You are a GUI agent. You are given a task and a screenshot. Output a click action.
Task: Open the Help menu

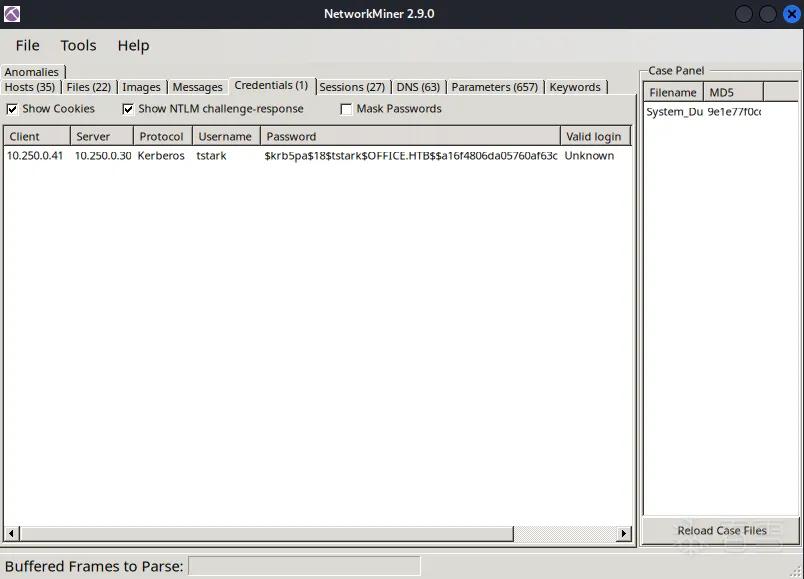[x=133, y=46]
